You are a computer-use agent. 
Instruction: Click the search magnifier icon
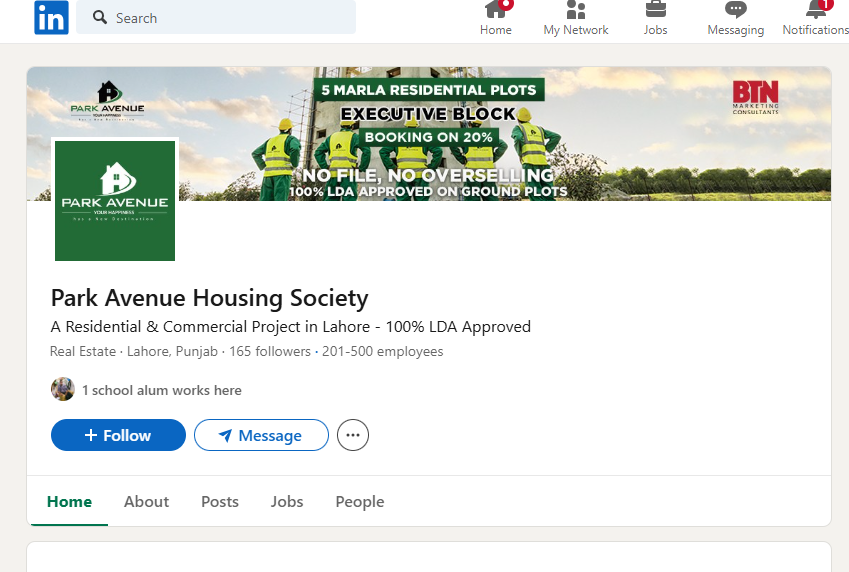pos(100,18)
